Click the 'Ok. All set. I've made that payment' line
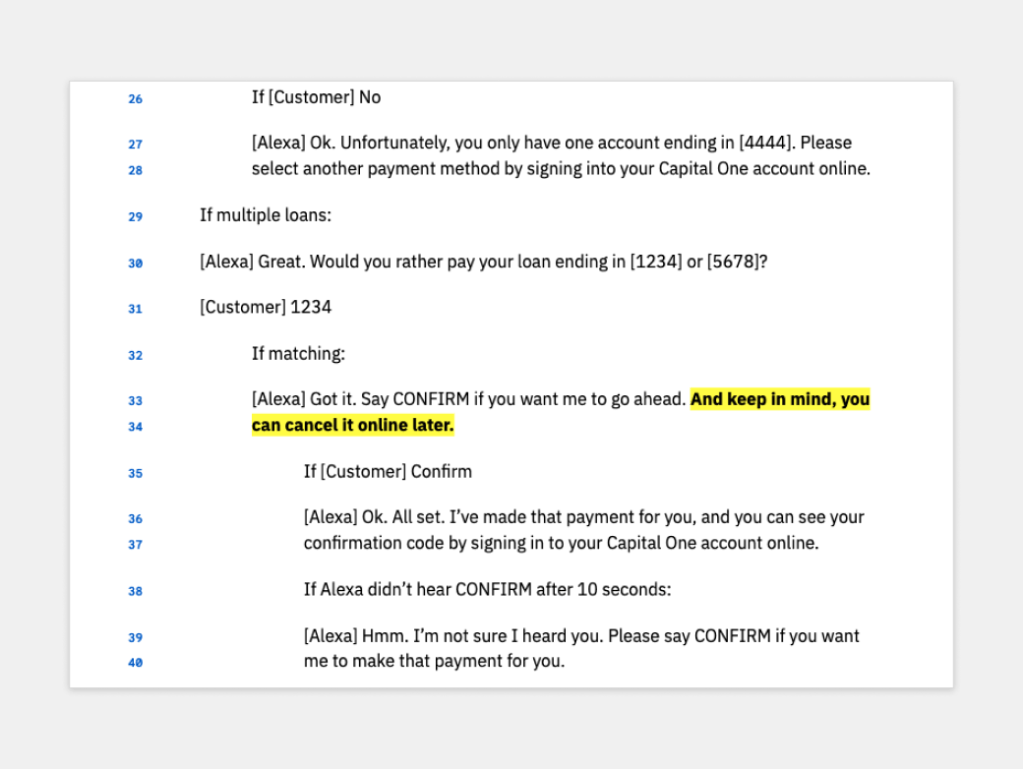This screenshot has height=769, width=1023. pos(583,518)
